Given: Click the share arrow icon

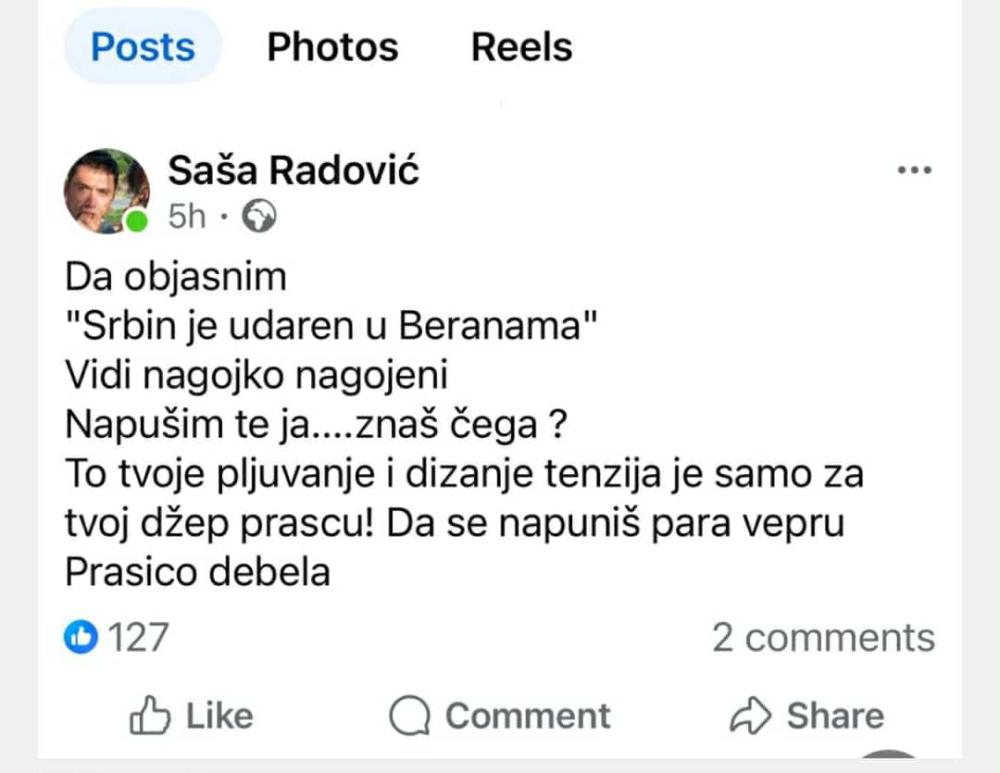Looking at the screenshot, I should [751, 716].
